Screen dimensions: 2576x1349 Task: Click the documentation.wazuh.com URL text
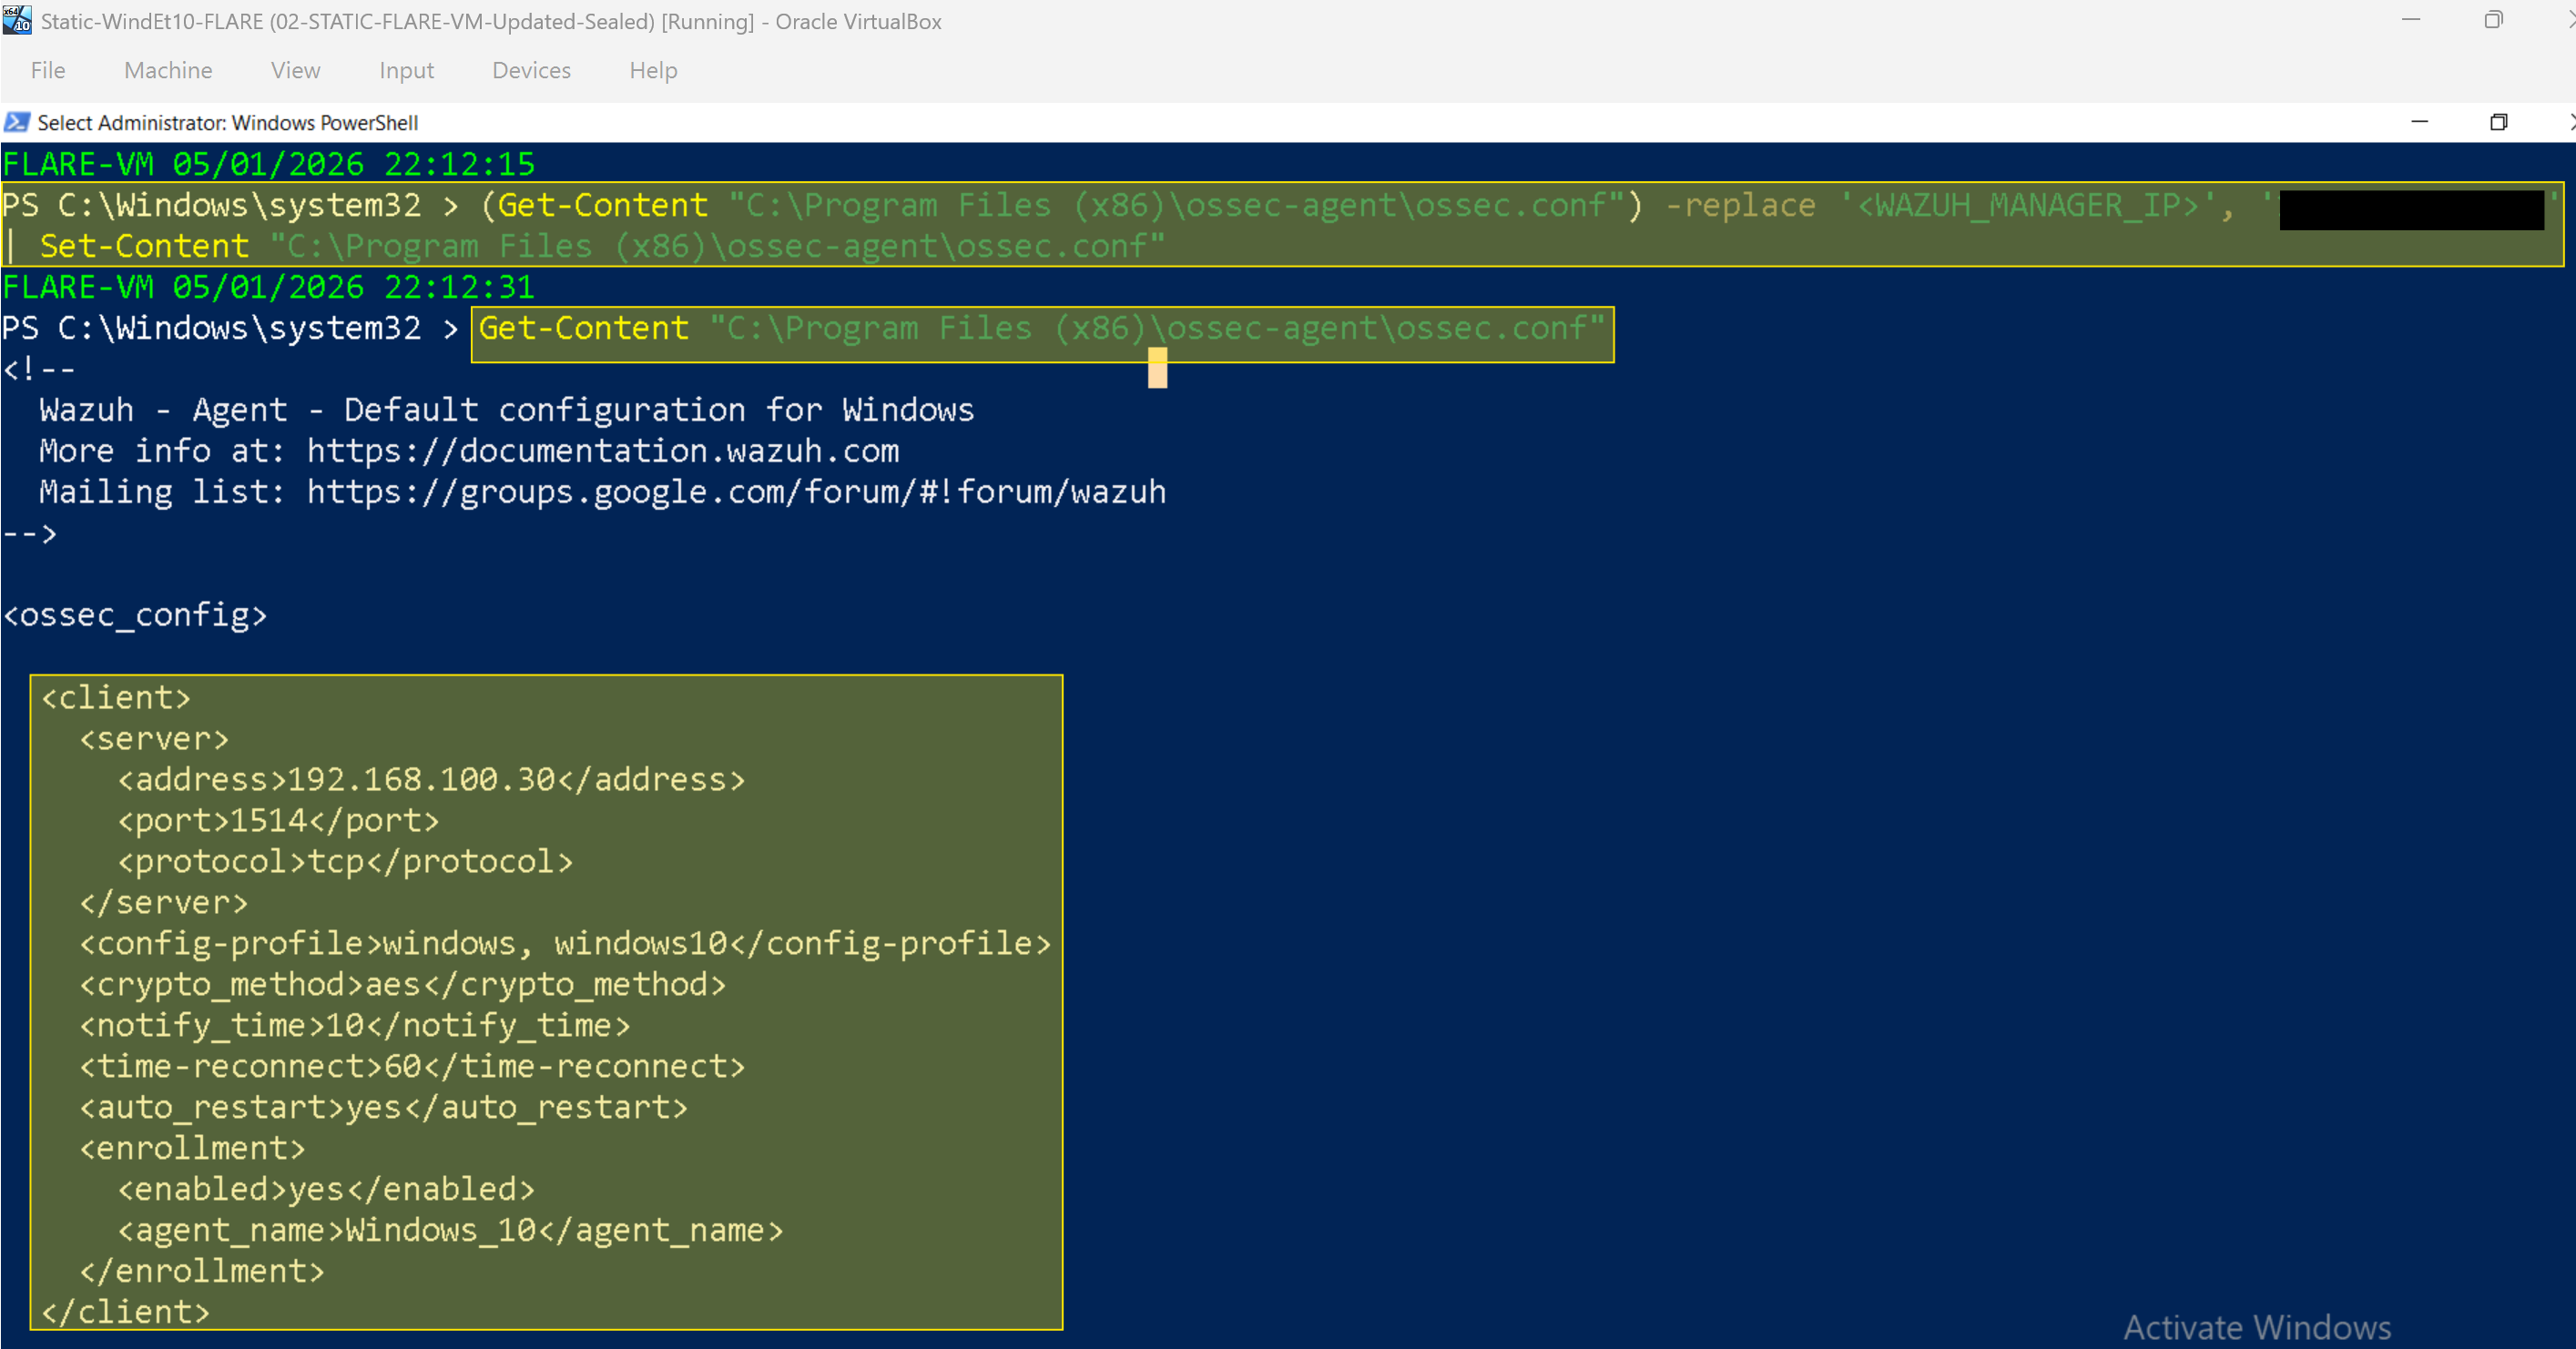pyautogui.click(x=603, y=450)
